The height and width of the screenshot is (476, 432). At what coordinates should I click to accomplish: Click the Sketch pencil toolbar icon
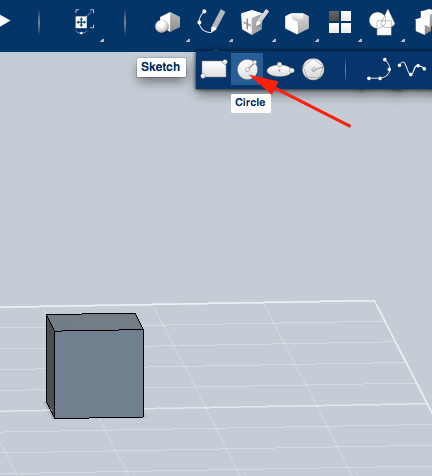point(211,21)
